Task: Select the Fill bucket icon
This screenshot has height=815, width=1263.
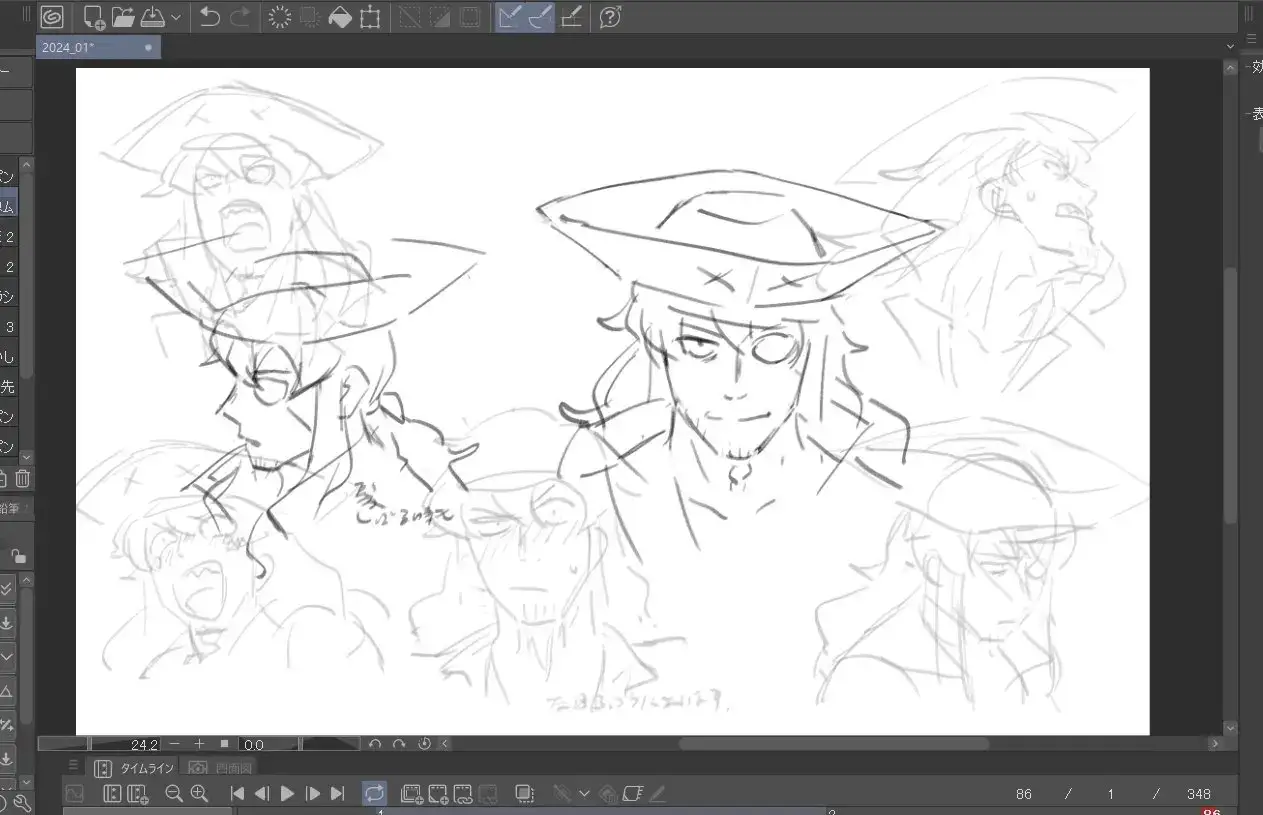Action: [x=340, y=17]
